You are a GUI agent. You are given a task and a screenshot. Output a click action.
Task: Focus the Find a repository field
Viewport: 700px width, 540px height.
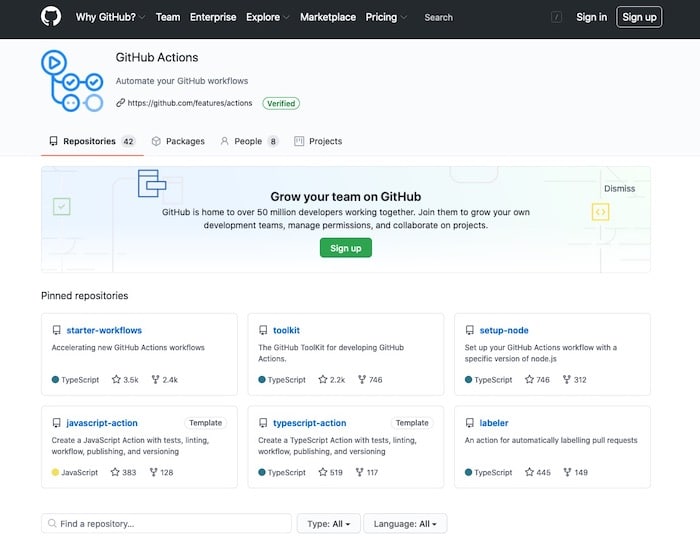(166, 523)
